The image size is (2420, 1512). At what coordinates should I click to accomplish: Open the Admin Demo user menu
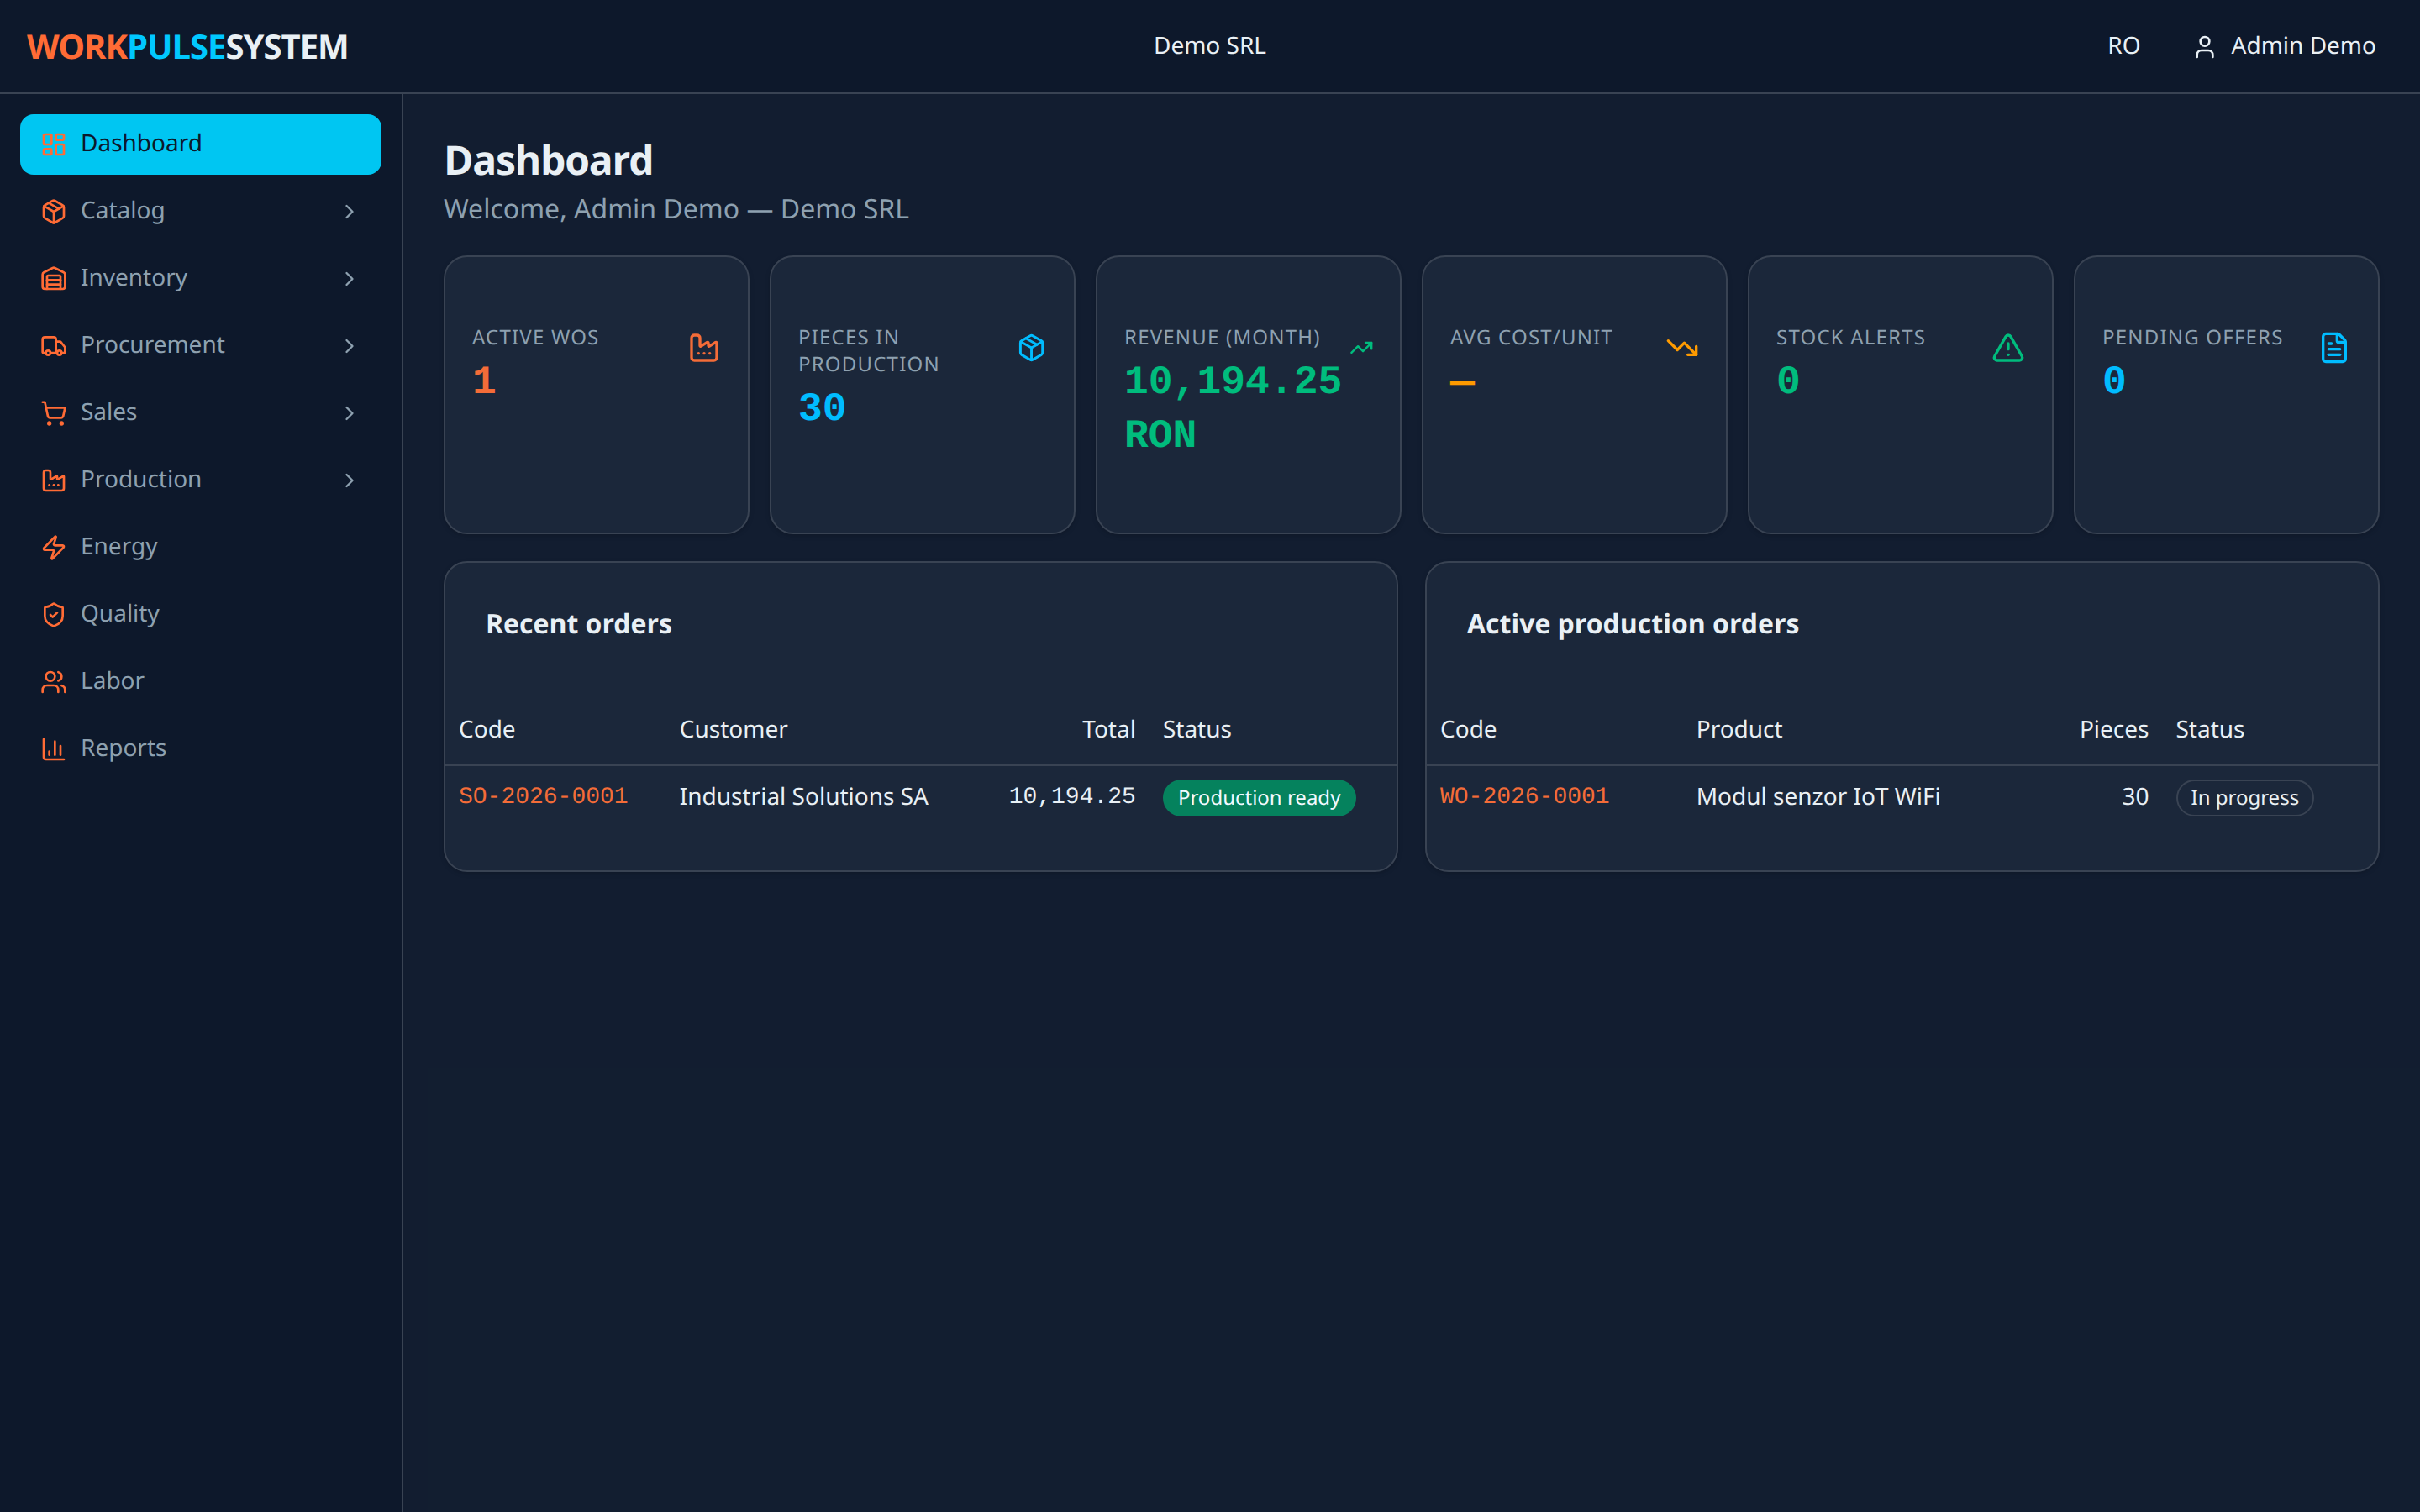(x=2284, y=46)
